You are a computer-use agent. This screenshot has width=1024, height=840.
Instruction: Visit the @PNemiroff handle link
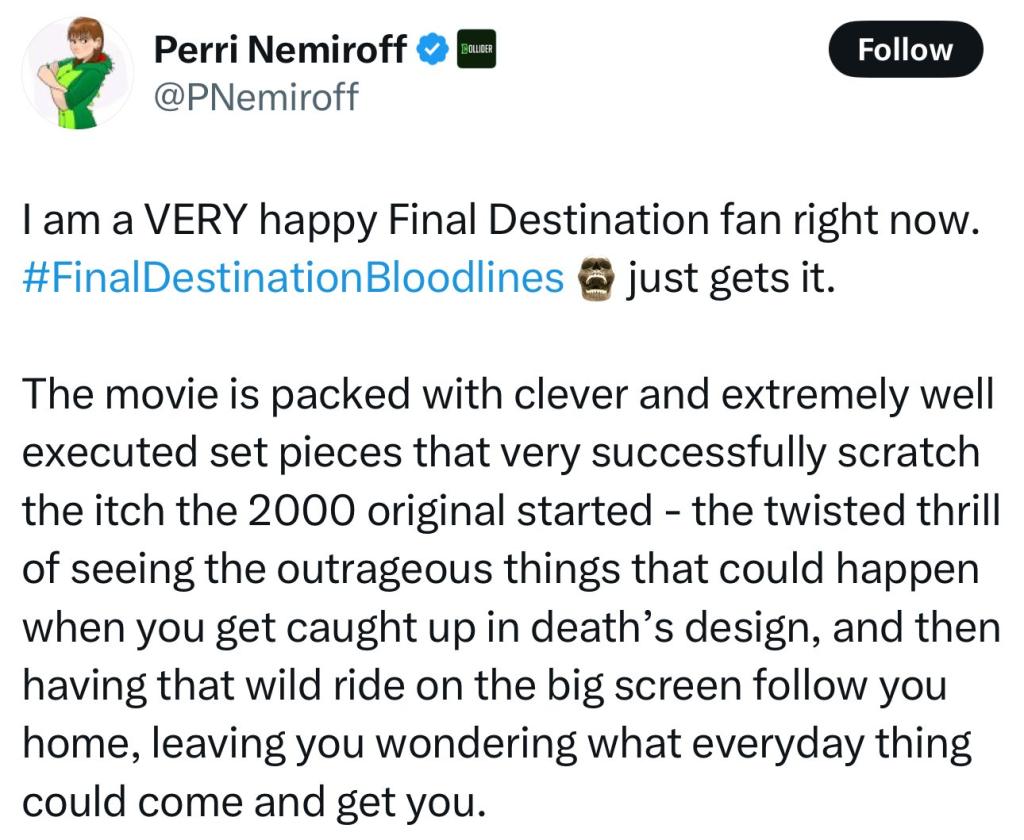[256, 97]
